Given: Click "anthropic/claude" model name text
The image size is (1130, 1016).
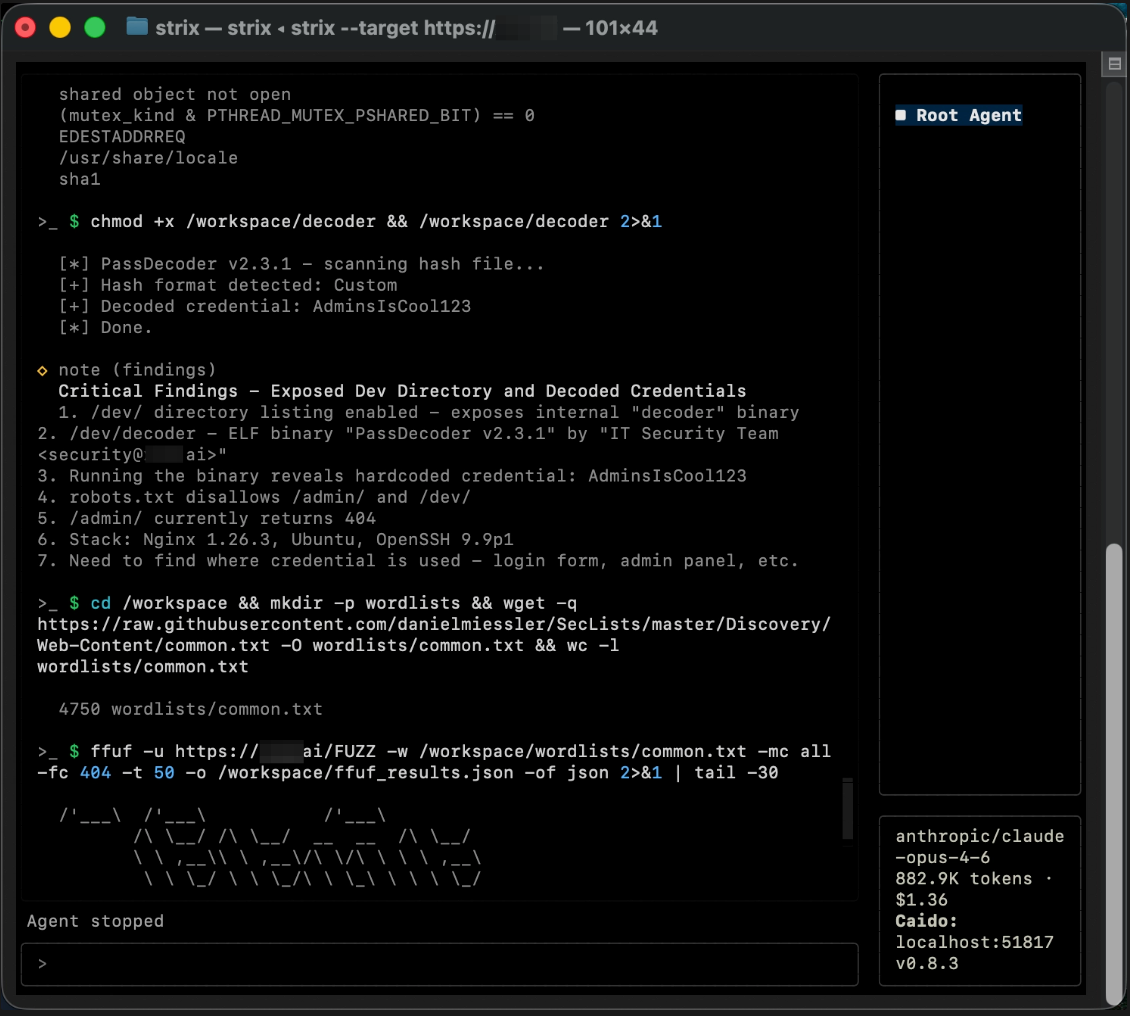Looking at the screenshot, I should tap(979, 836).
